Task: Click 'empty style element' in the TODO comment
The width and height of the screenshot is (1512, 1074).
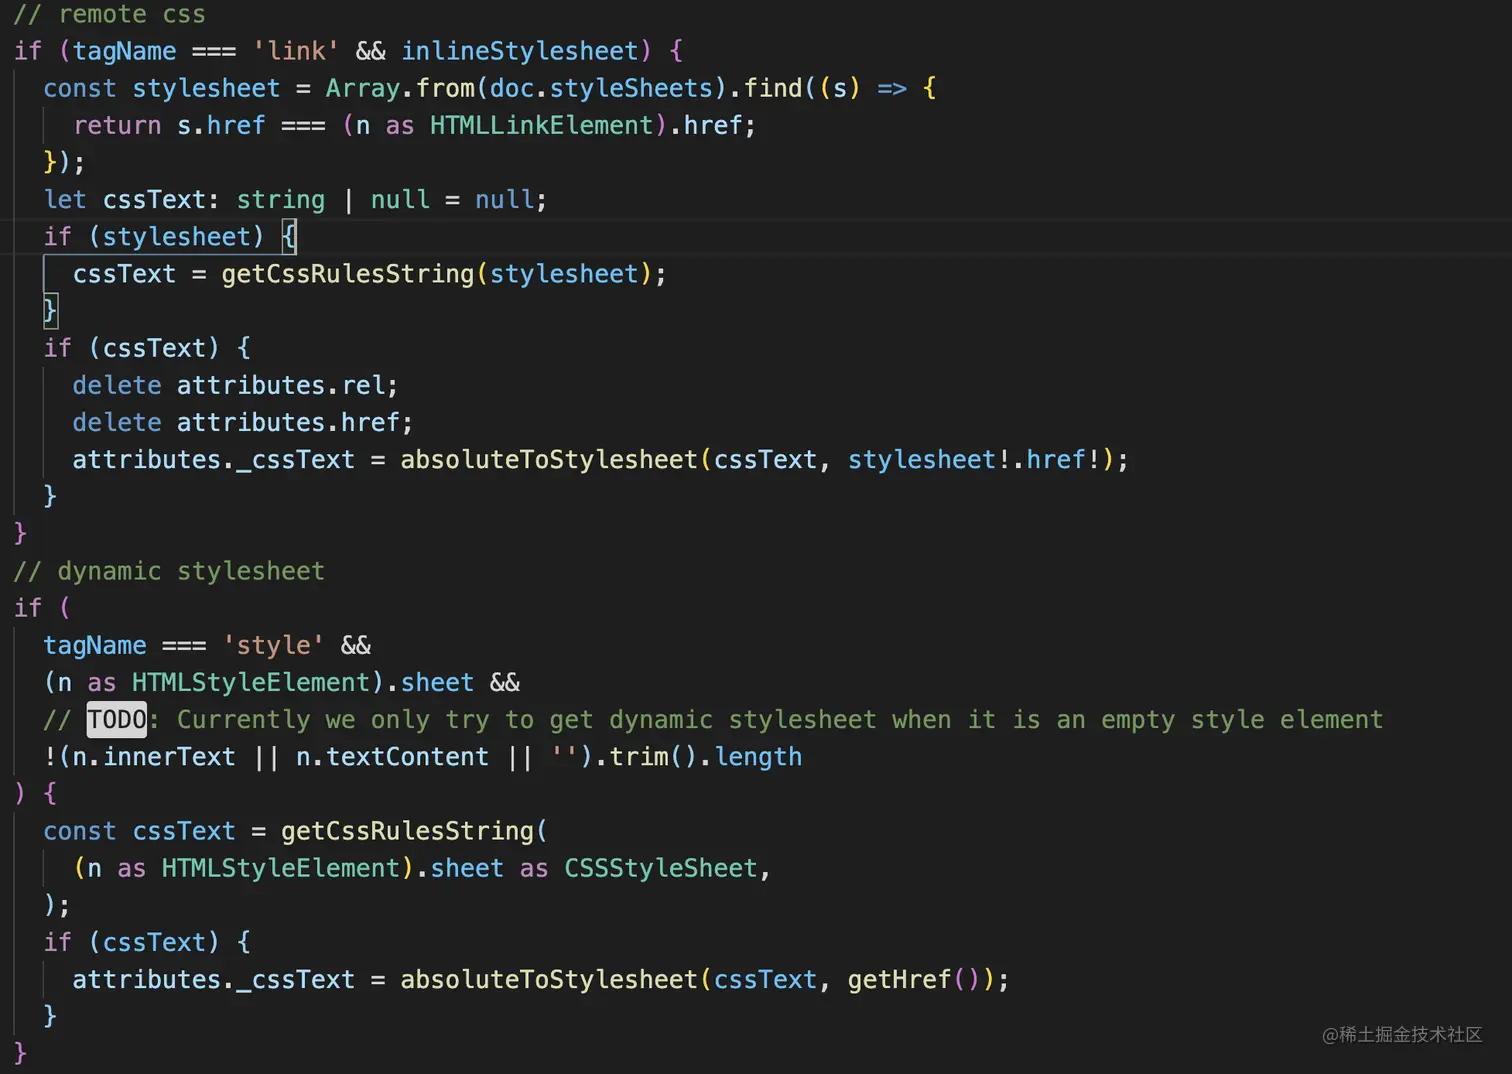Action: pyautogui.click(x=1242, y=720)
